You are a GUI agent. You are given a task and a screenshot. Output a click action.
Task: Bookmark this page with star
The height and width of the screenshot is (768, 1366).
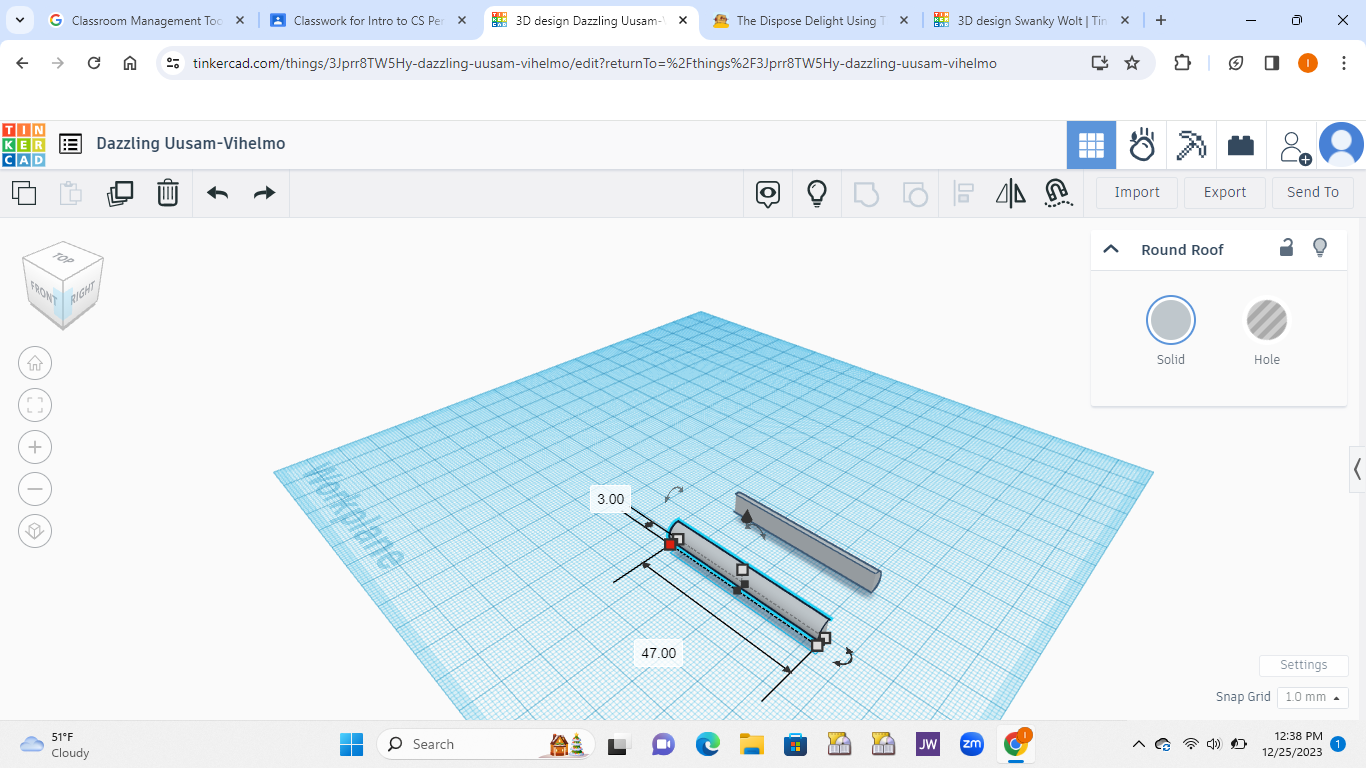[1132, 63]
